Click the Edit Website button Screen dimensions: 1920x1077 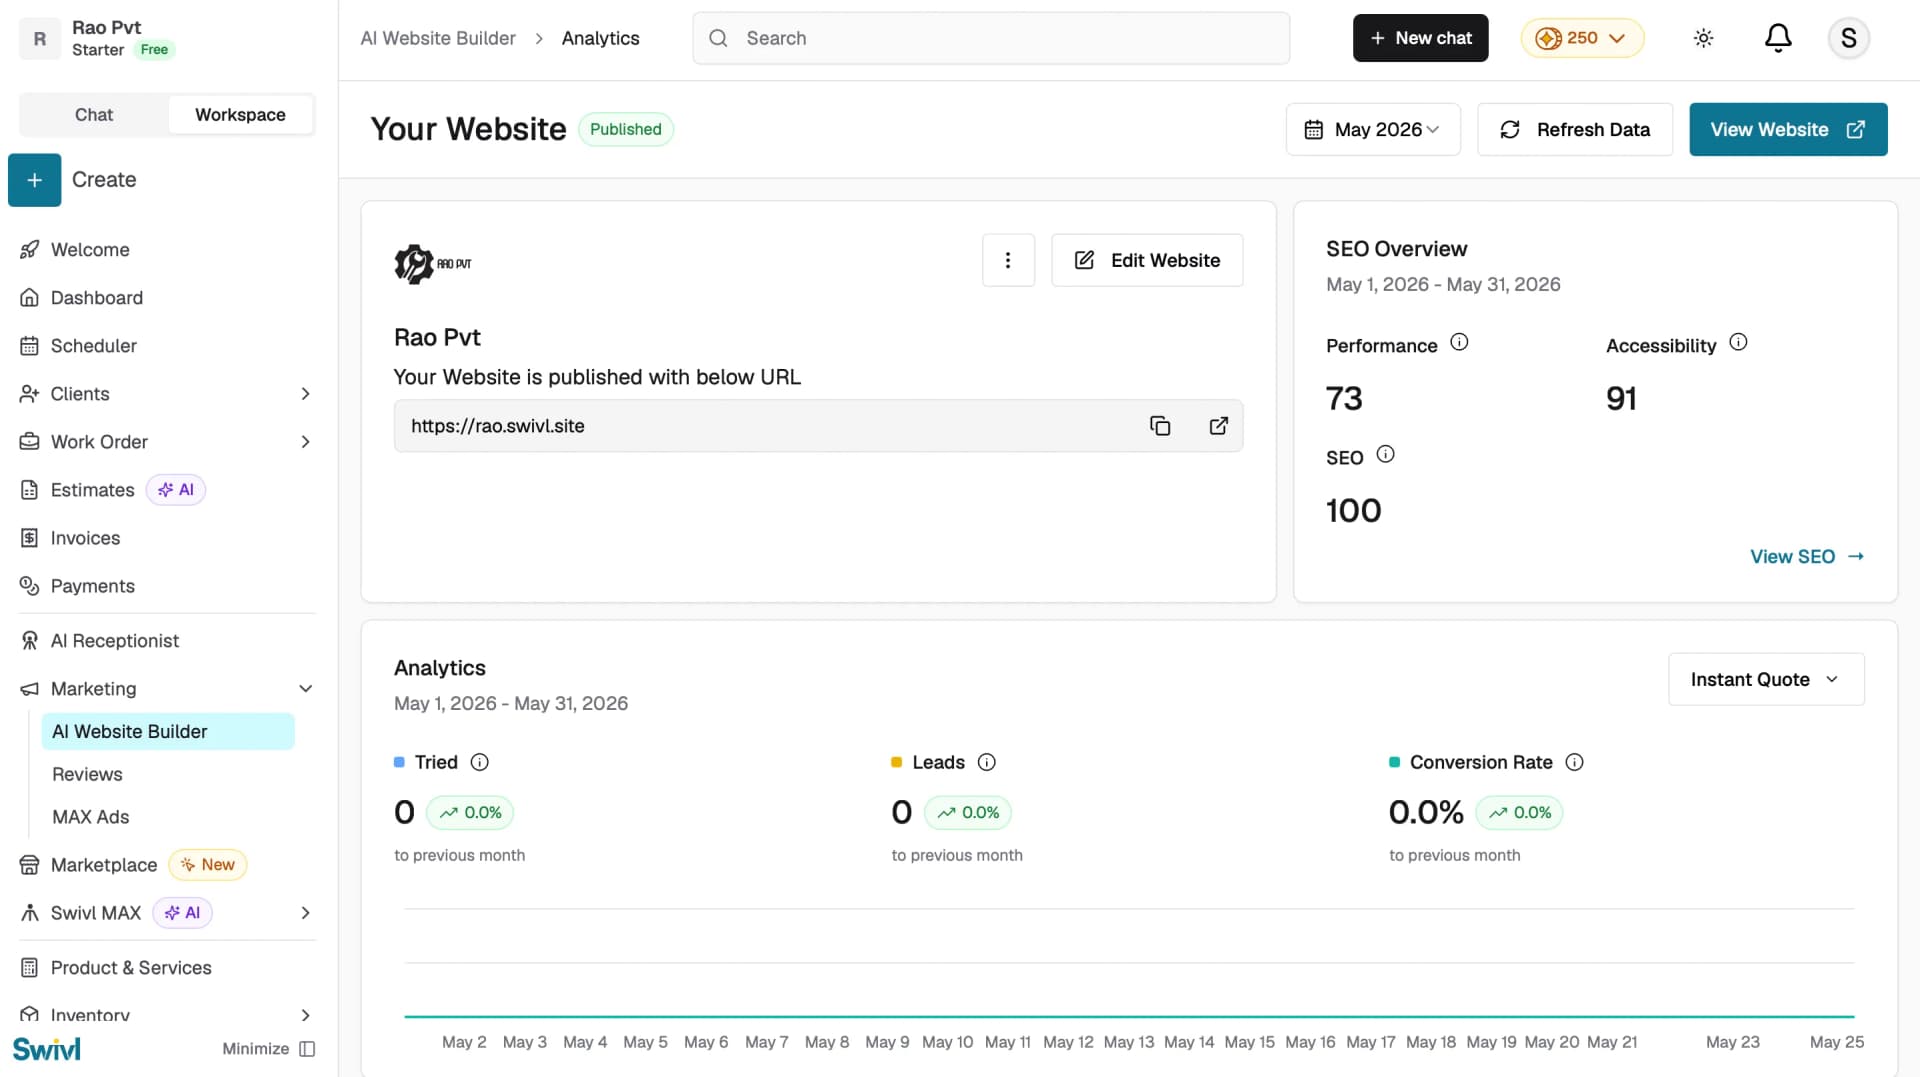(1147, 260)
